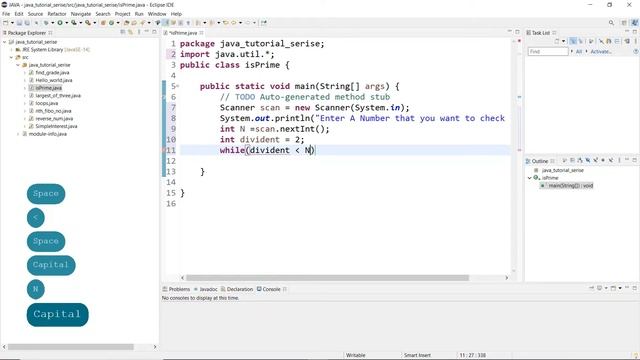Screen dimensions: 640x360
Task: Click the Open Perspective icon
Action: [x=624, y=23]
